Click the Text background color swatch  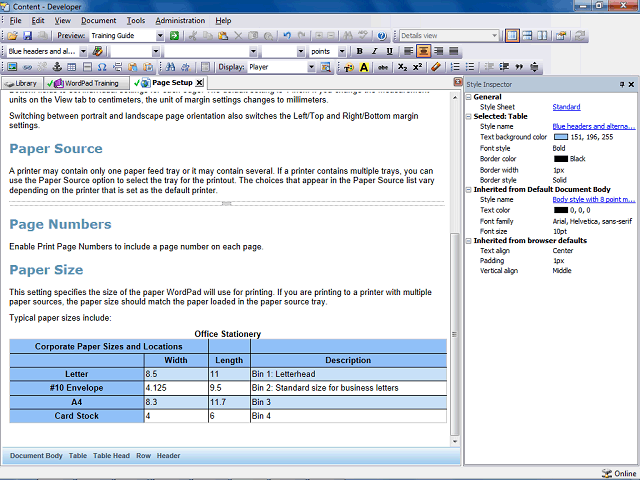[x=561, y=137]
